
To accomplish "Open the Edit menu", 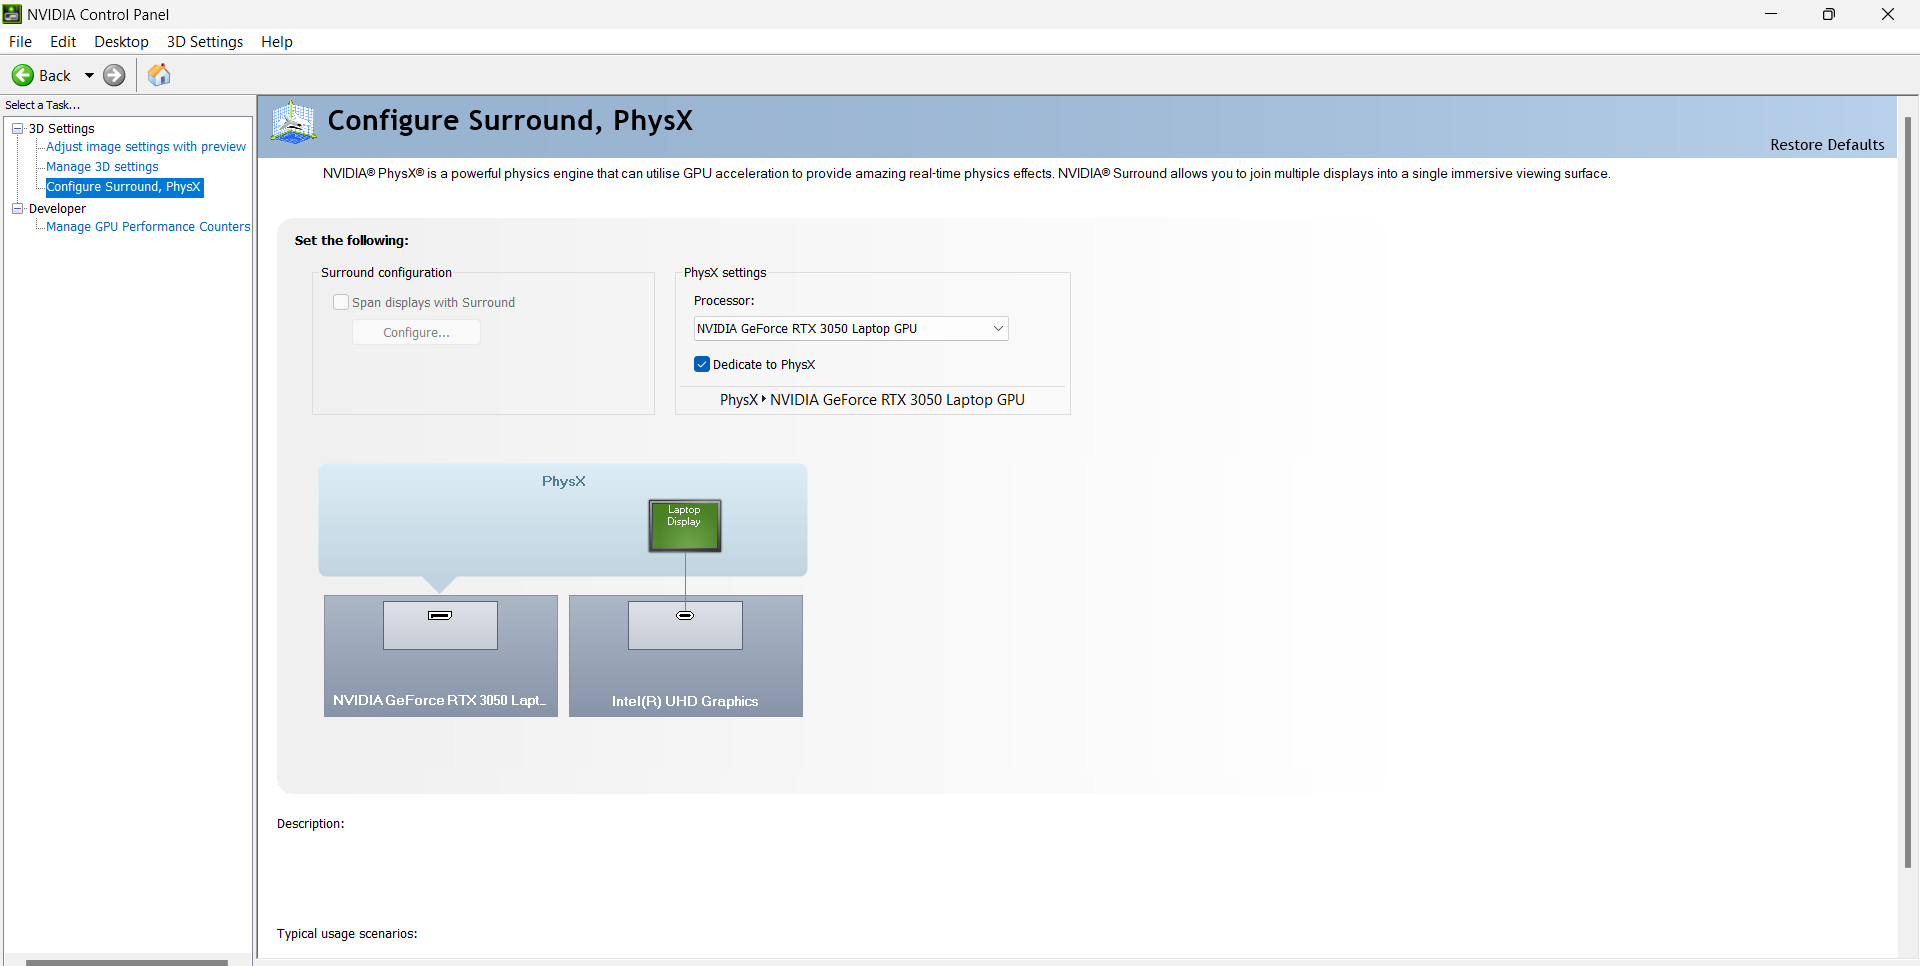I will [63, 41].
